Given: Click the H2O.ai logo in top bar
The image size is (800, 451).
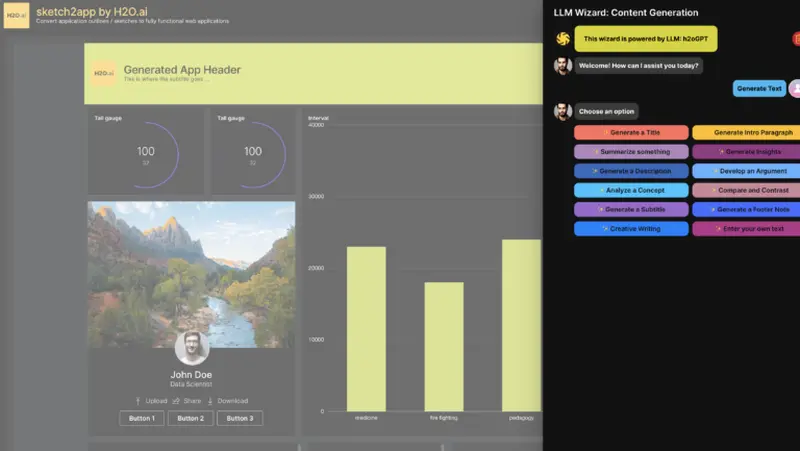Looking at the screenshot, I should click(16, 15).
